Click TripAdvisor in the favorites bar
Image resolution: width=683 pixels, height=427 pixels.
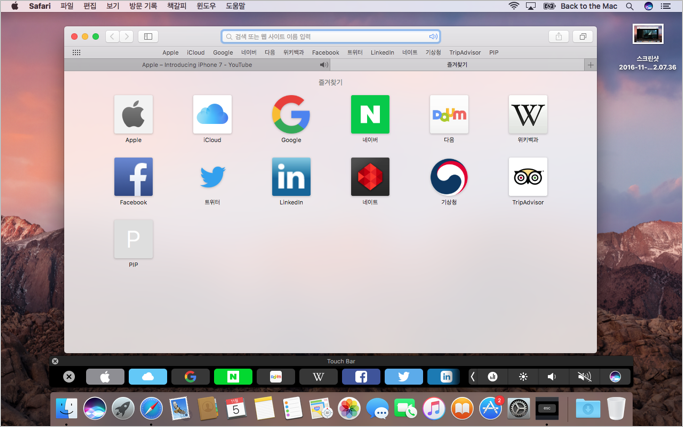465,52
